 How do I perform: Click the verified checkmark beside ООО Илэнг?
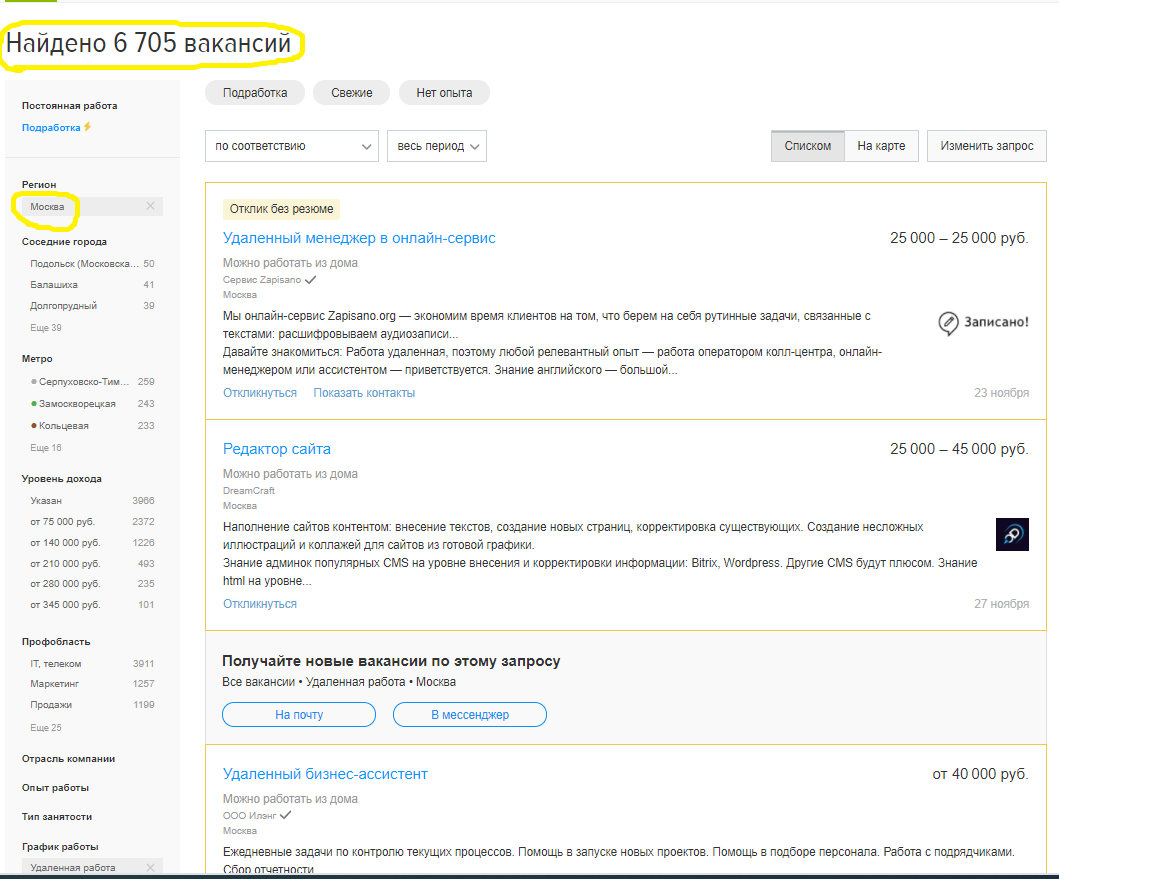click(285, 816)
